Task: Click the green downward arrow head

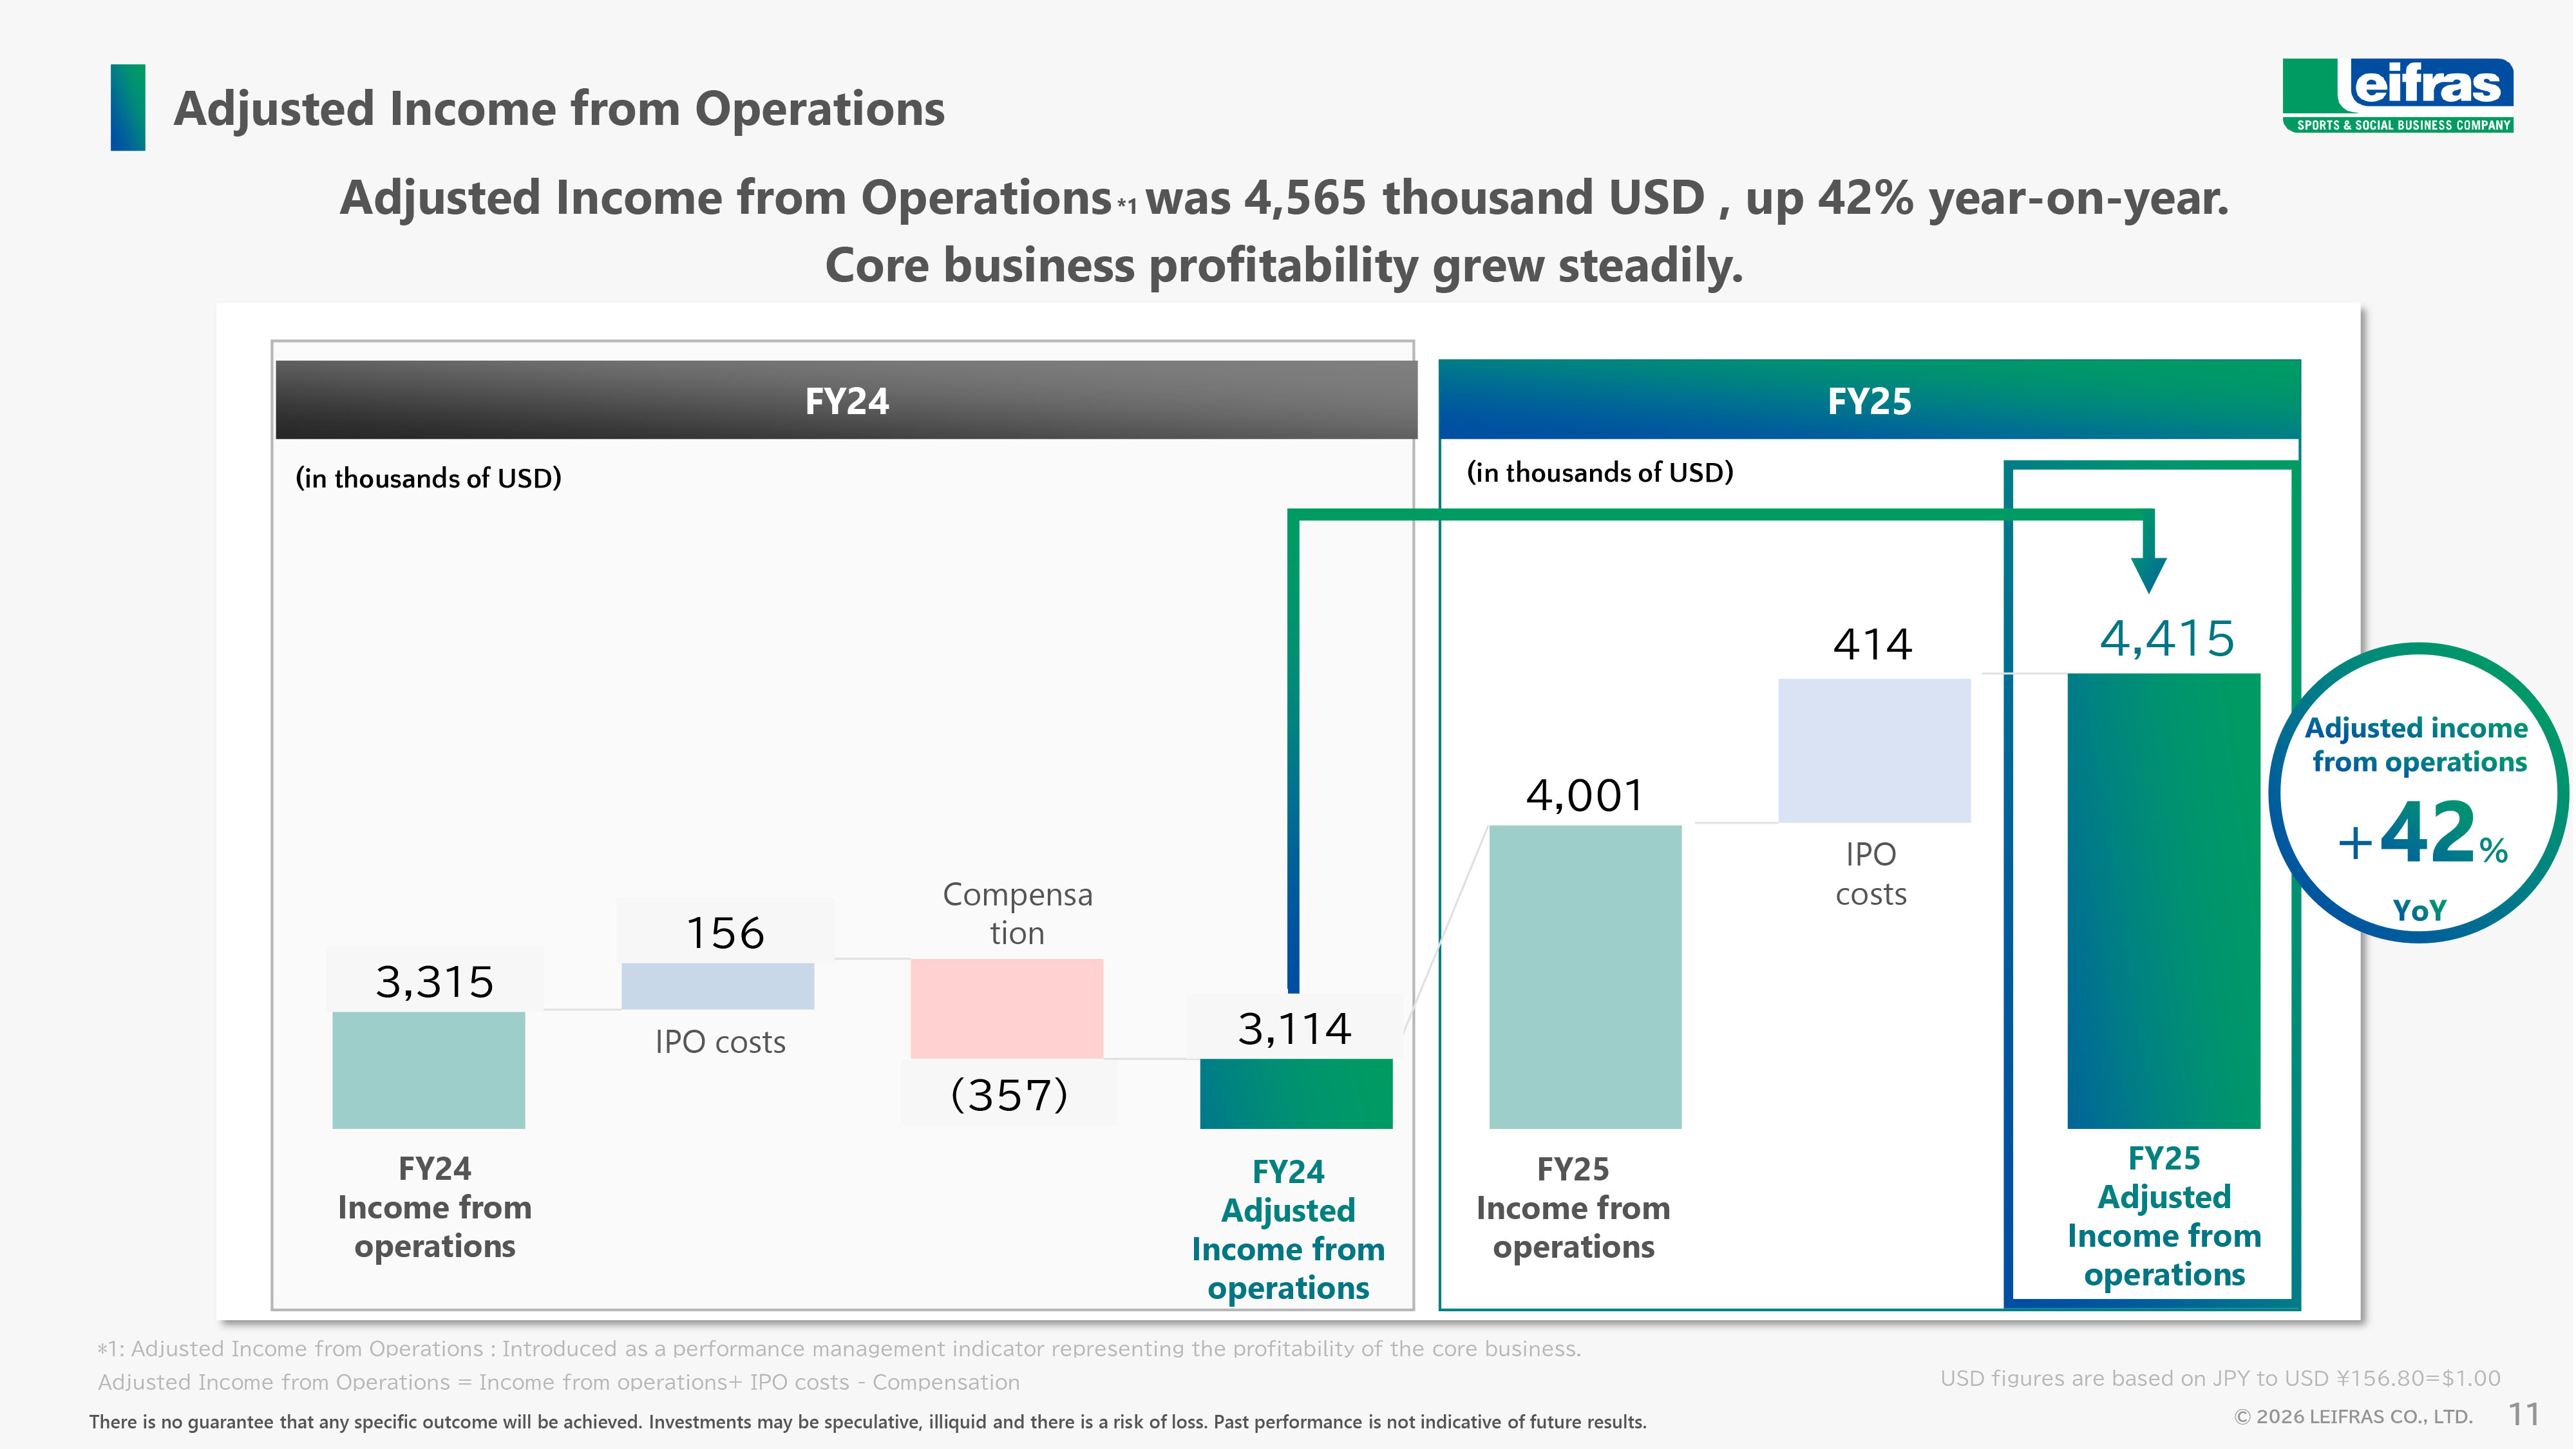Action: 2148,573
